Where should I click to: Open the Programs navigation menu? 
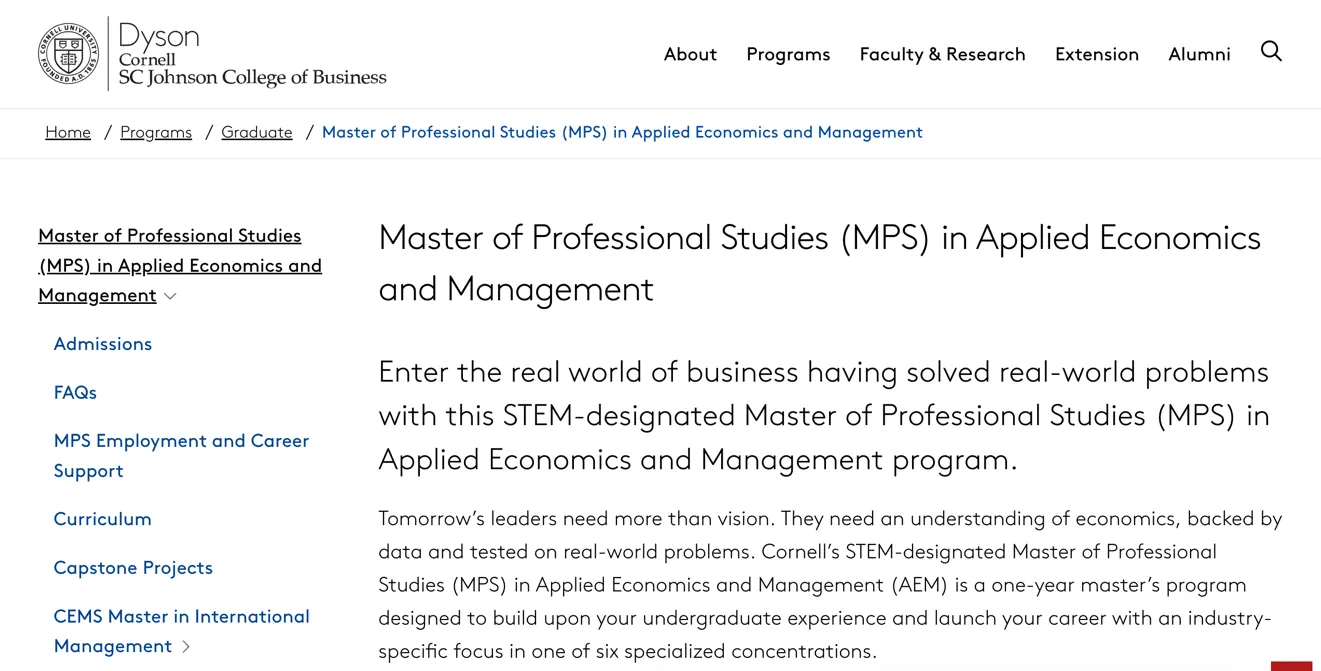click(788, 54)
